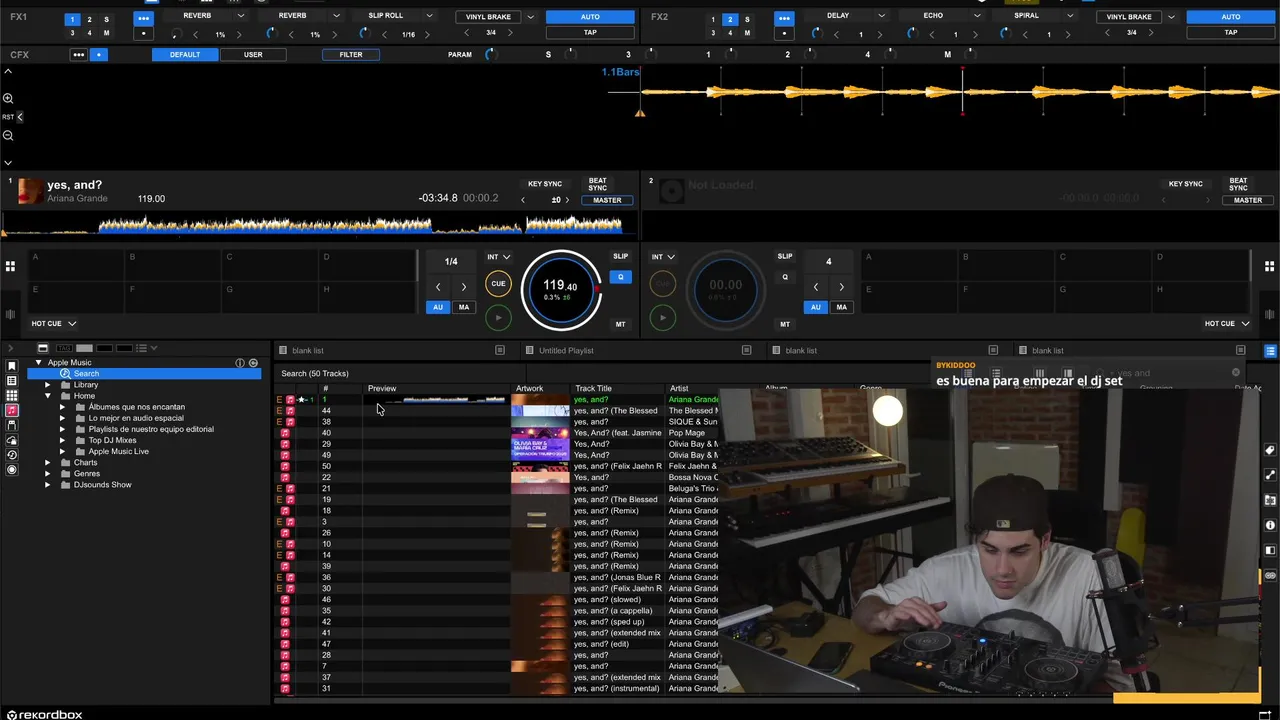The image size is (1280, 720).
Task: Click the deck 1 play button
Action: point(498,318)
